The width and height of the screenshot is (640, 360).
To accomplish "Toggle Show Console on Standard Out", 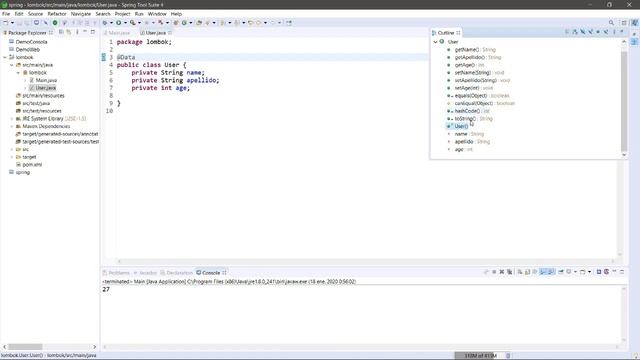I will tap(543, 272).
